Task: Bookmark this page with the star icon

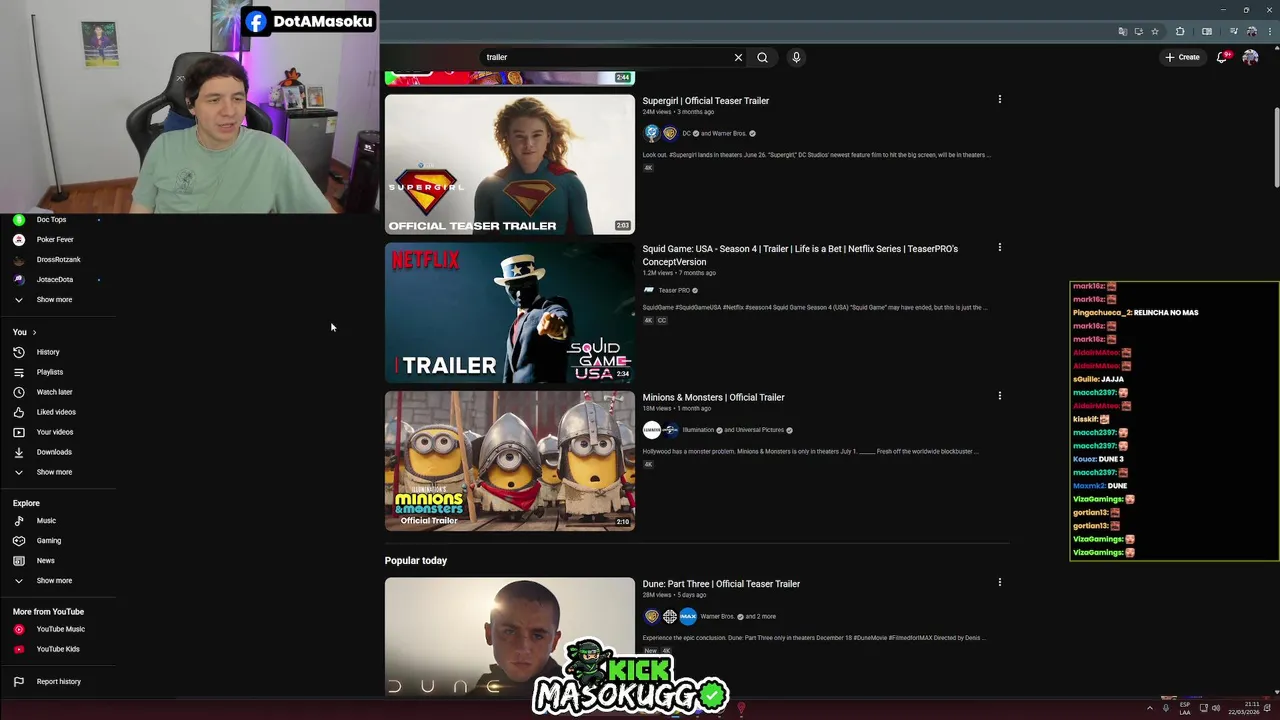Action: tap(1154, 31)
